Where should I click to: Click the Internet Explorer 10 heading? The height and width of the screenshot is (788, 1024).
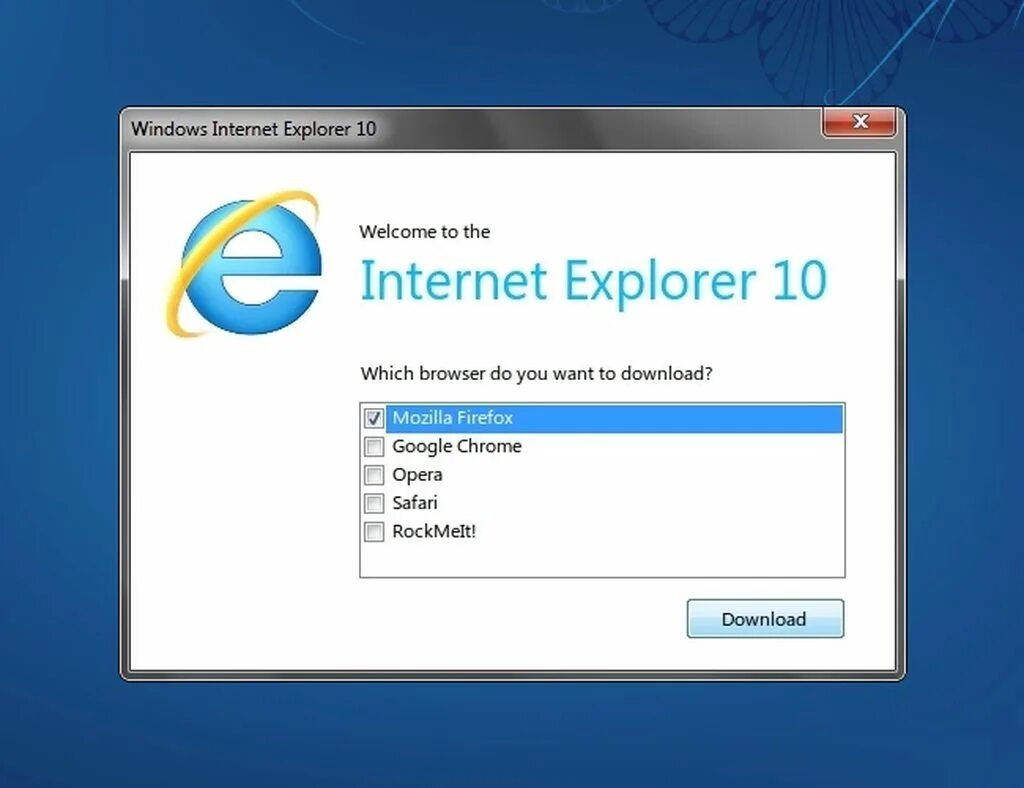coord(594,281)
